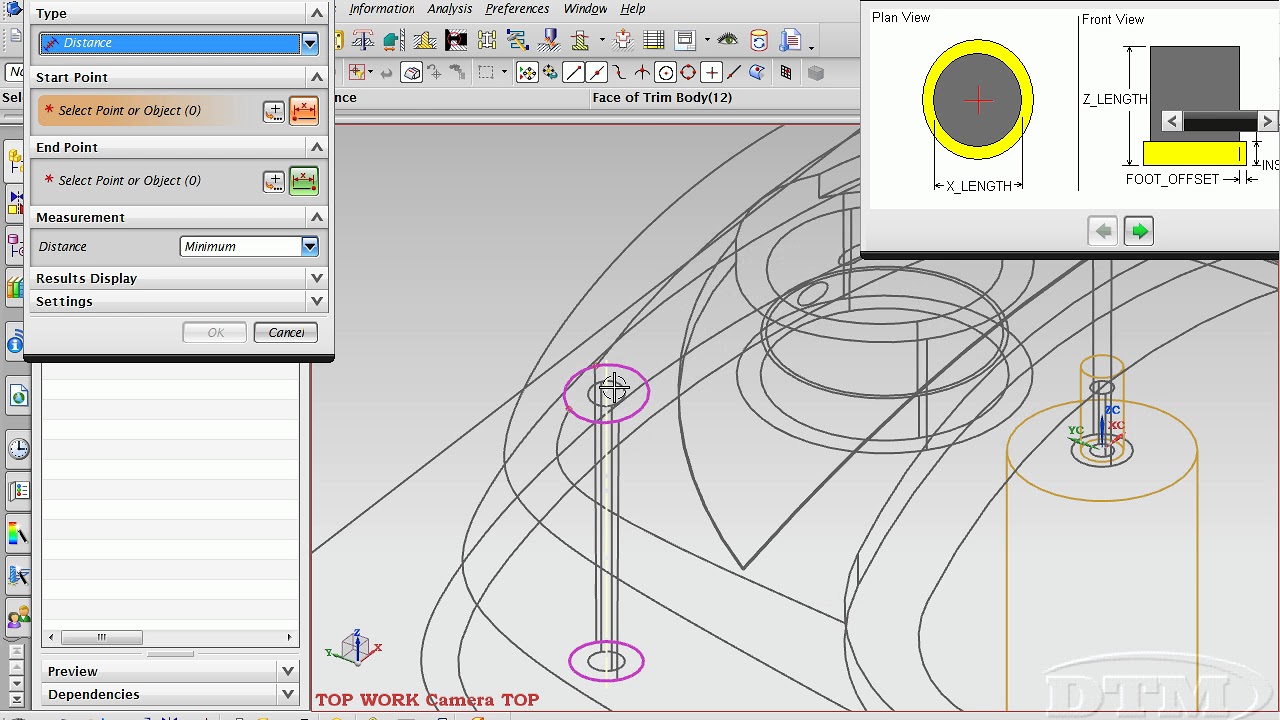Click the red grid icon in selection bar
The width and height of the screenshot is (1280, 720).
pyautogui.click(x=785, y=72)
